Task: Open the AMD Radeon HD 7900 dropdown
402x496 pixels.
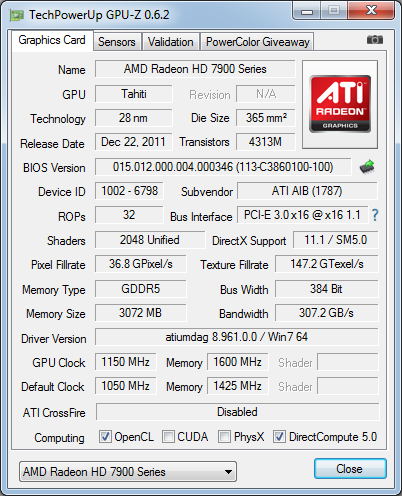Action: point(128,472)
